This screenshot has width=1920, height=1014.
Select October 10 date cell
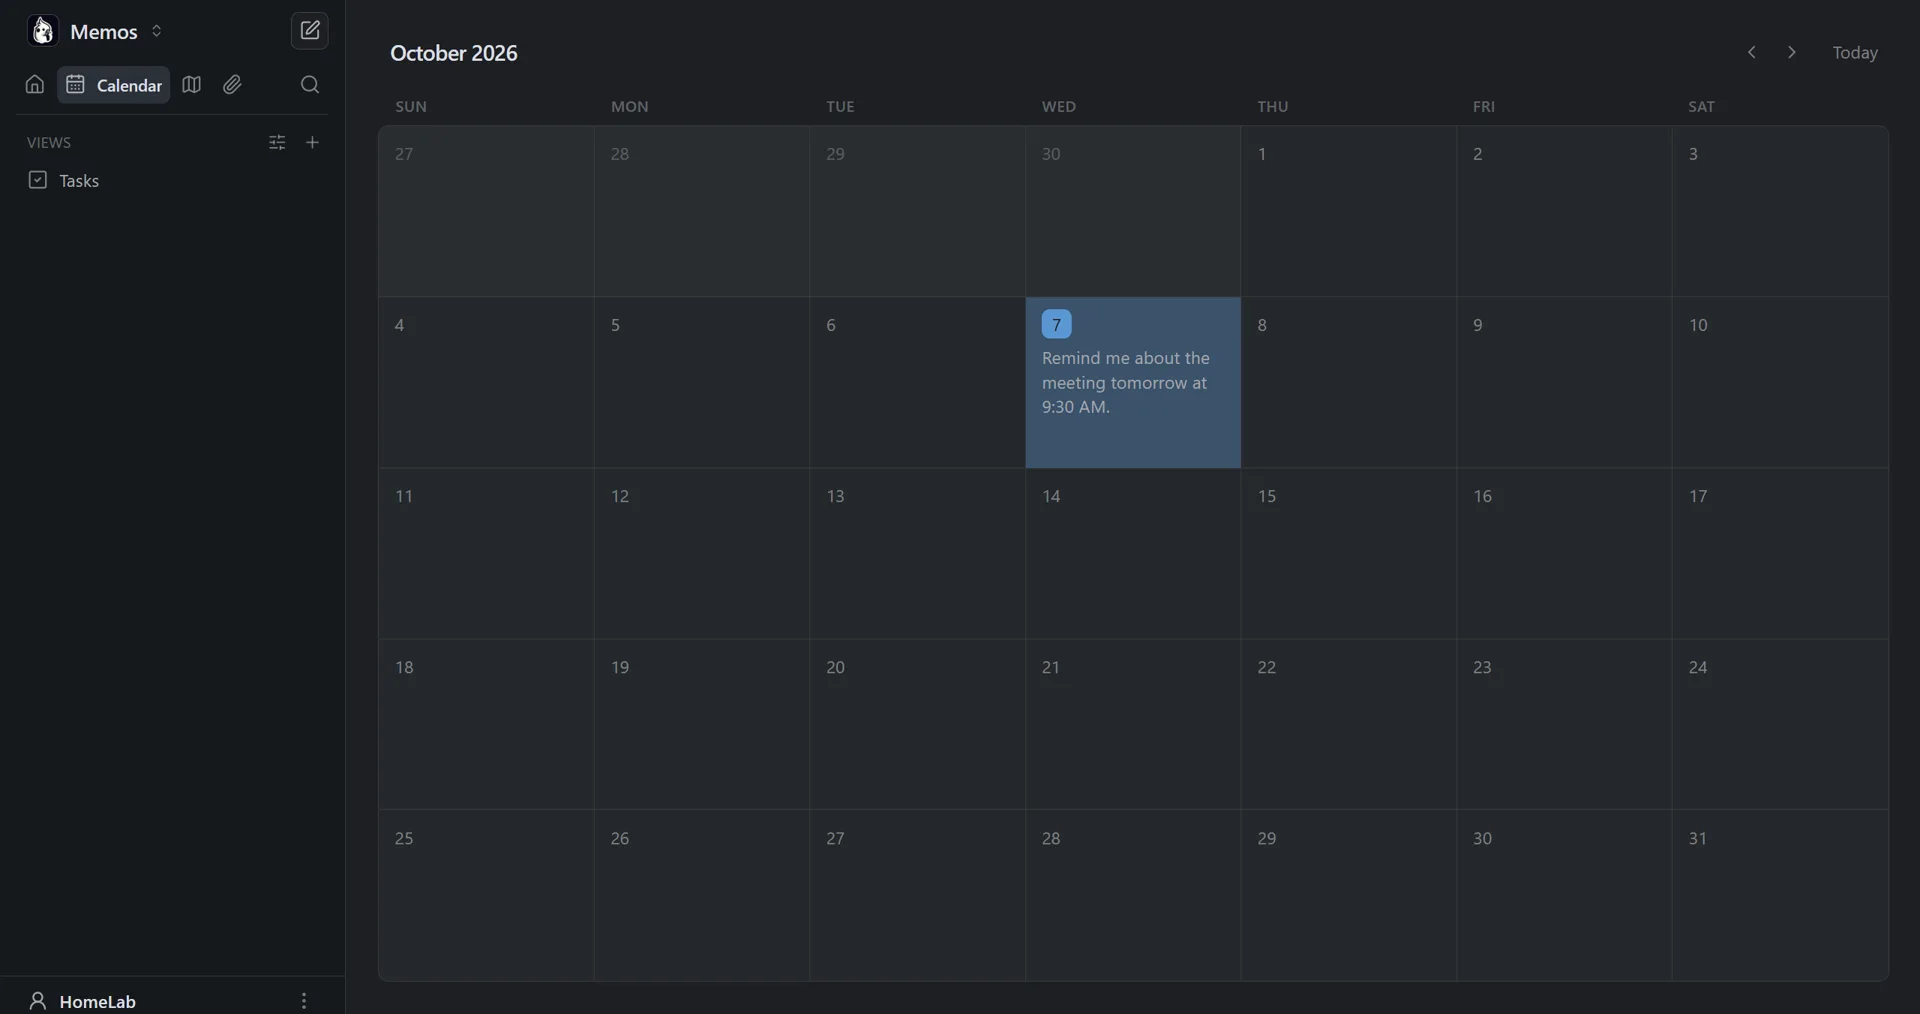pyautogui.click(x=1780, y=383)
